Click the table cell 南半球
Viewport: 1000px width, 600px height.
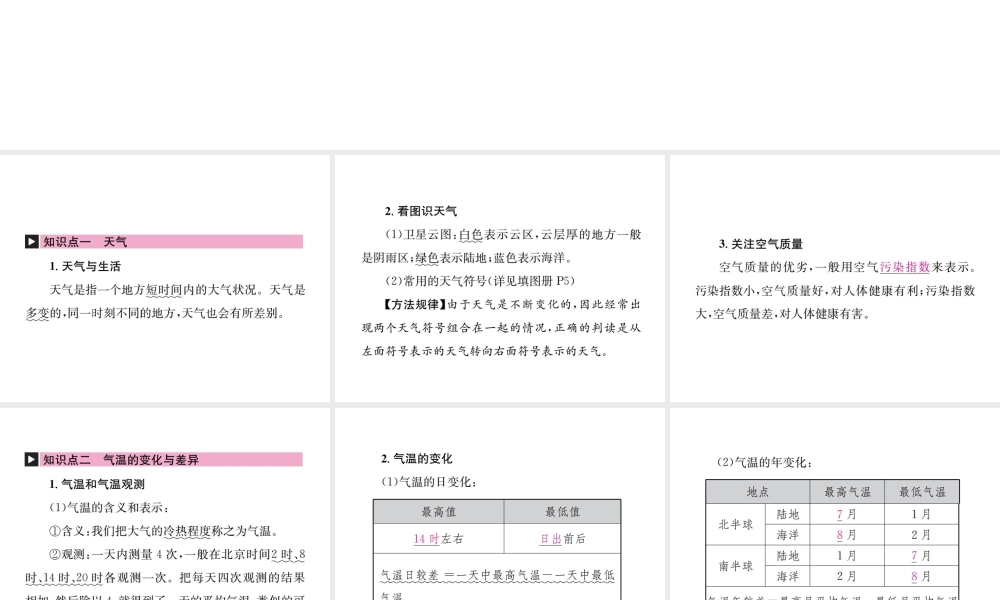(736, 566)
